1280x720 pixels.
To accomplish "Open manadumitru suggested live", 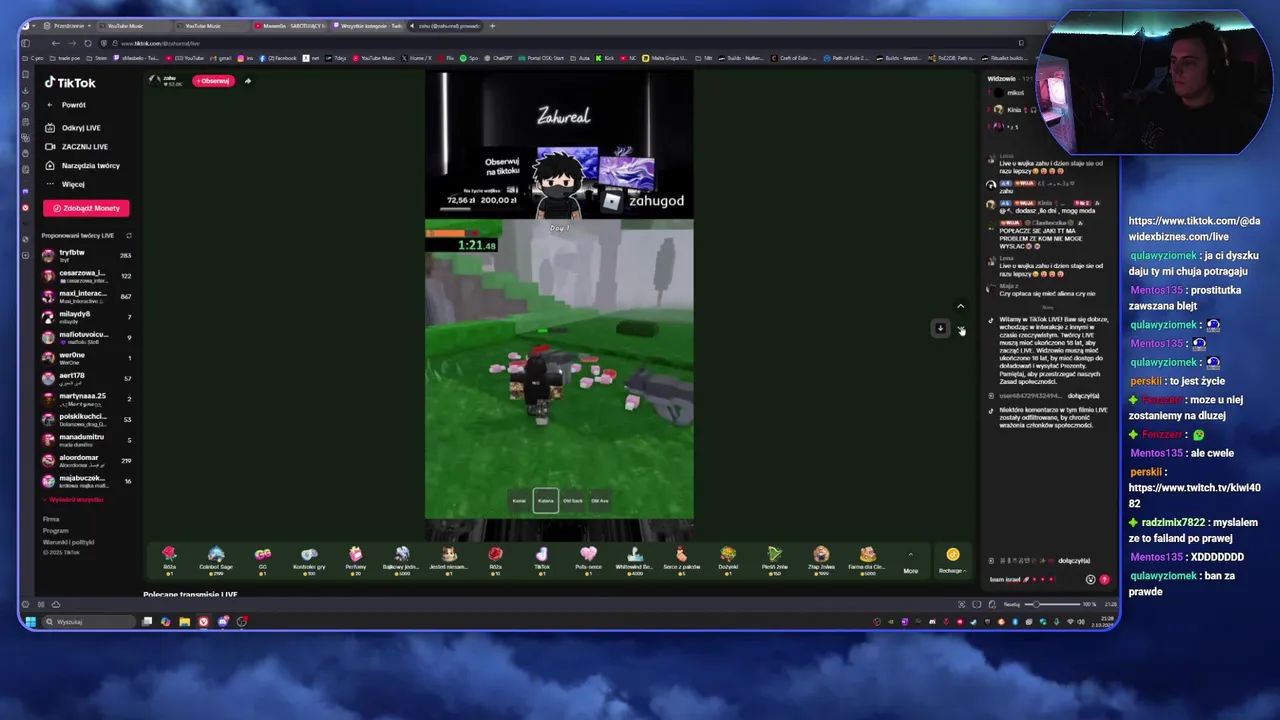I will [x=86, y=440].
